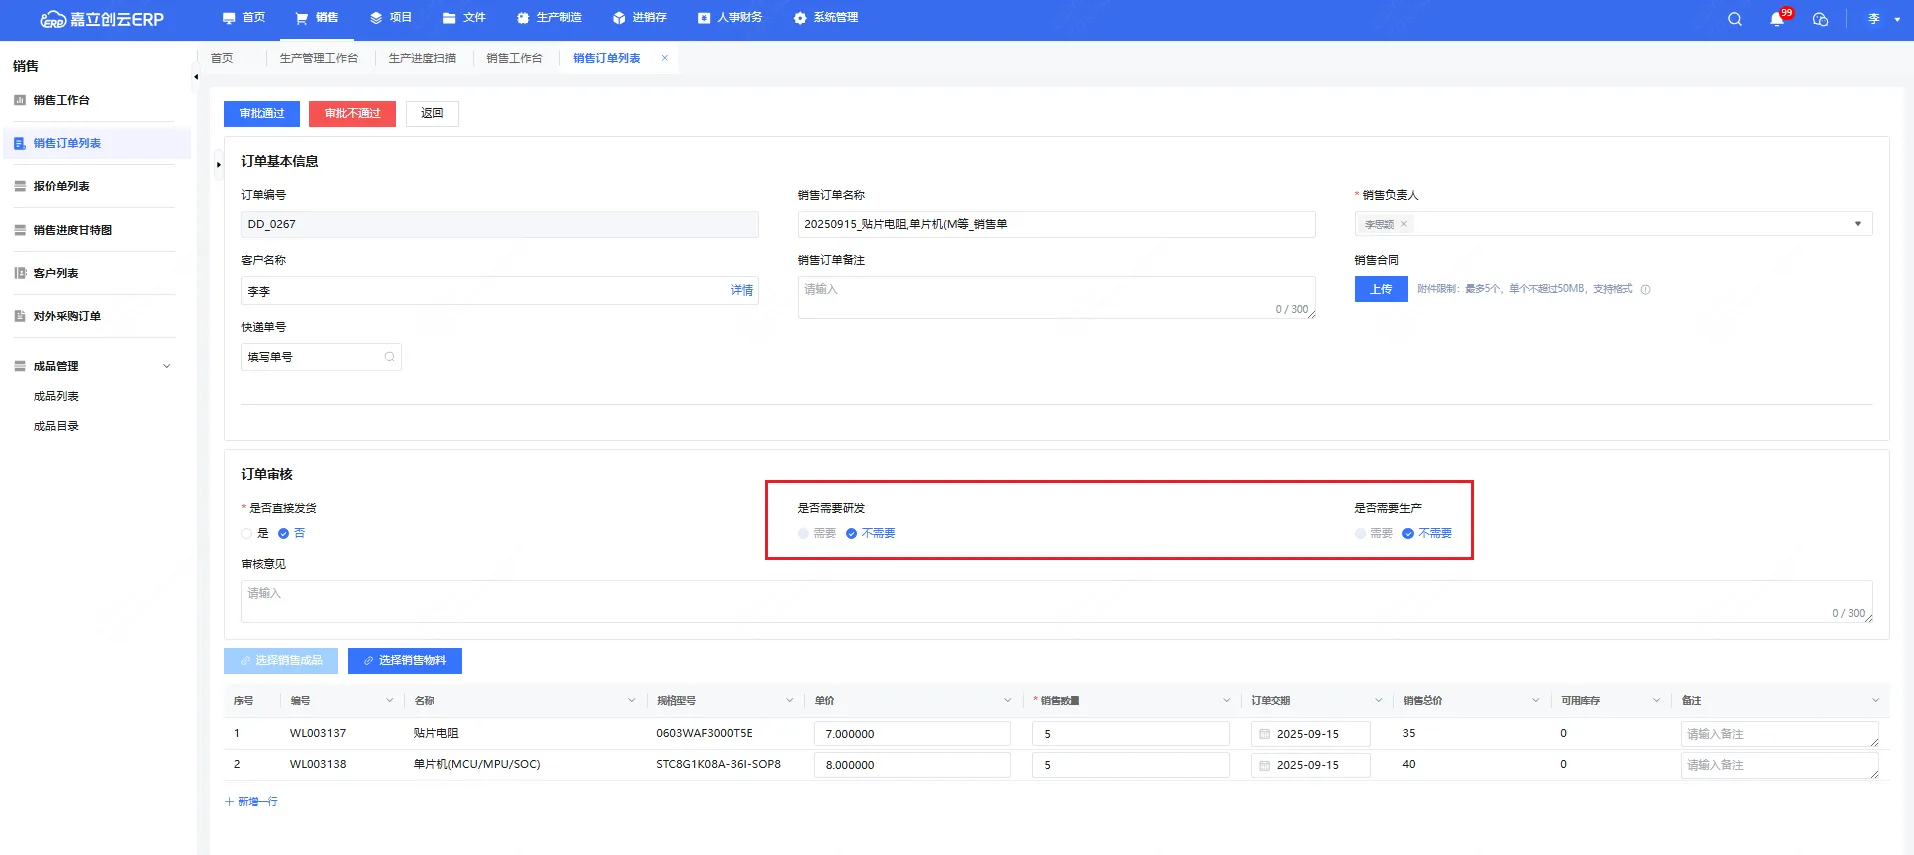
Task: Open the 销售负责人 dropdown
Action: click(x=1857, y=224)
